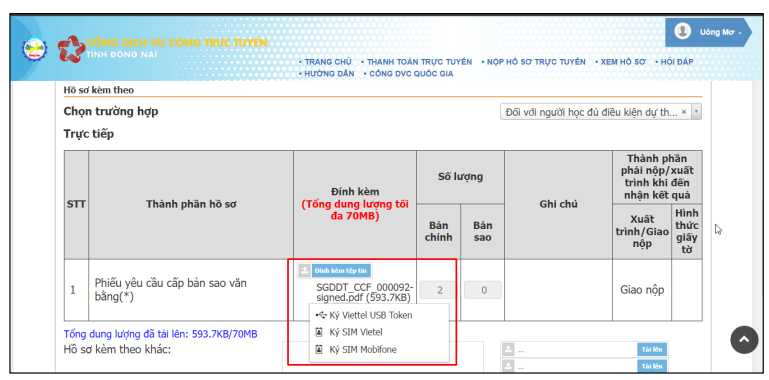Open the Uông Mơ account dropdown
This screenshot has width=769, height=380.
pyautogui.click(x=708, y=32)
